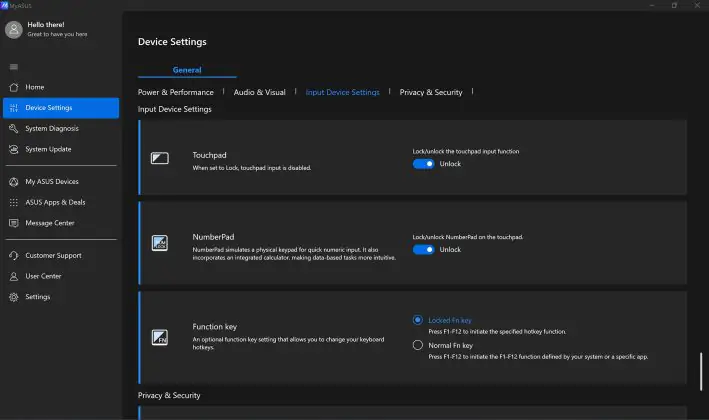Viewport: 709px width, 420px height.
Task: Click the Message Center icon
Action: [14, 223]
